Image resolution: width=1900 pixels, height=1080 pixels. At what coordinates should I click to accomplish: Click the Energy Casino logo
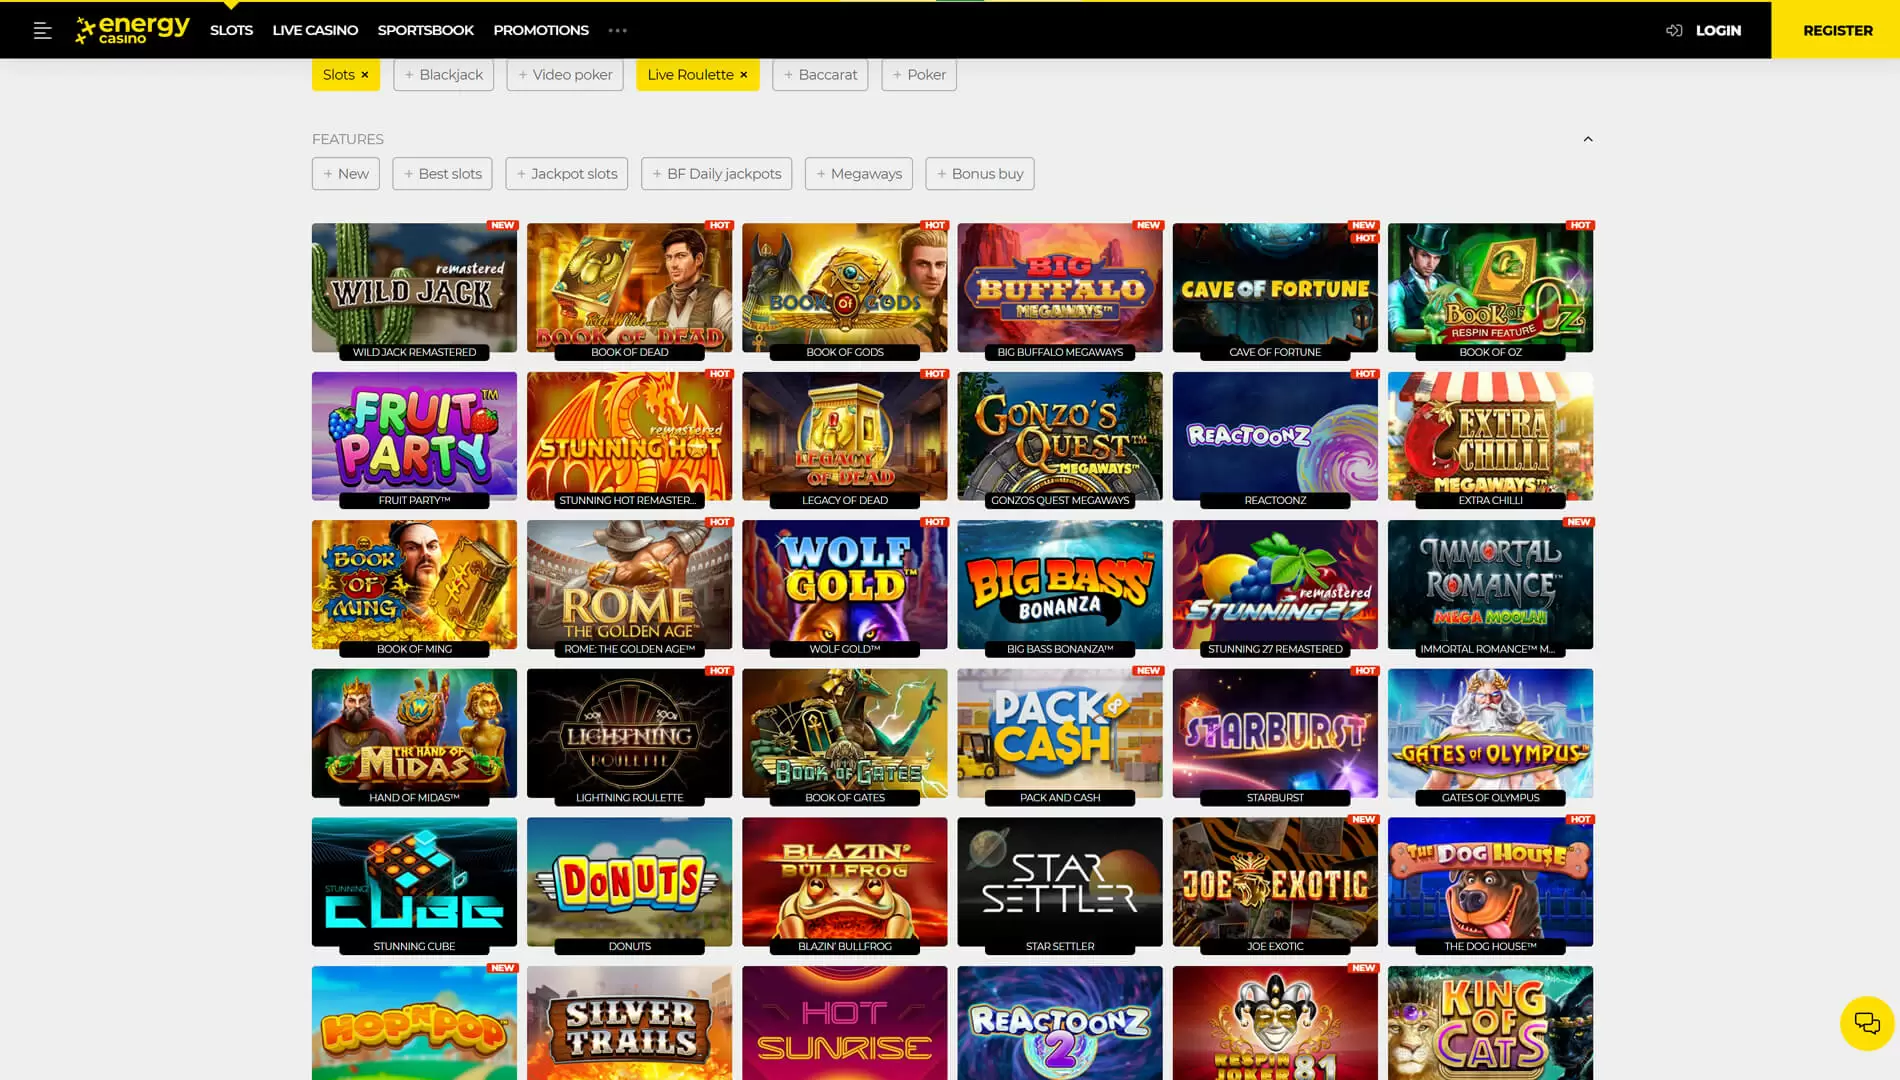coord(132,30)
